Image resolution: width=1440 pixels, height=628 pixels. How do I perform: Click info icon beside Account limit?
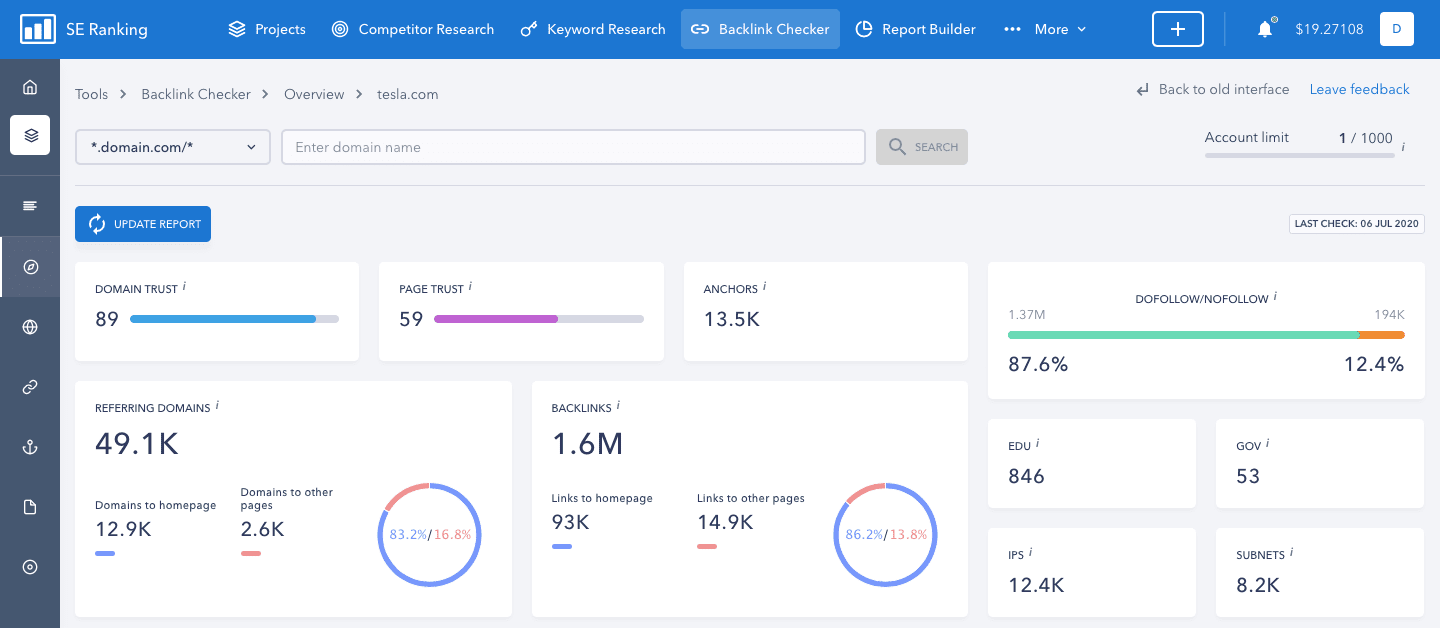coord(1403,146)
